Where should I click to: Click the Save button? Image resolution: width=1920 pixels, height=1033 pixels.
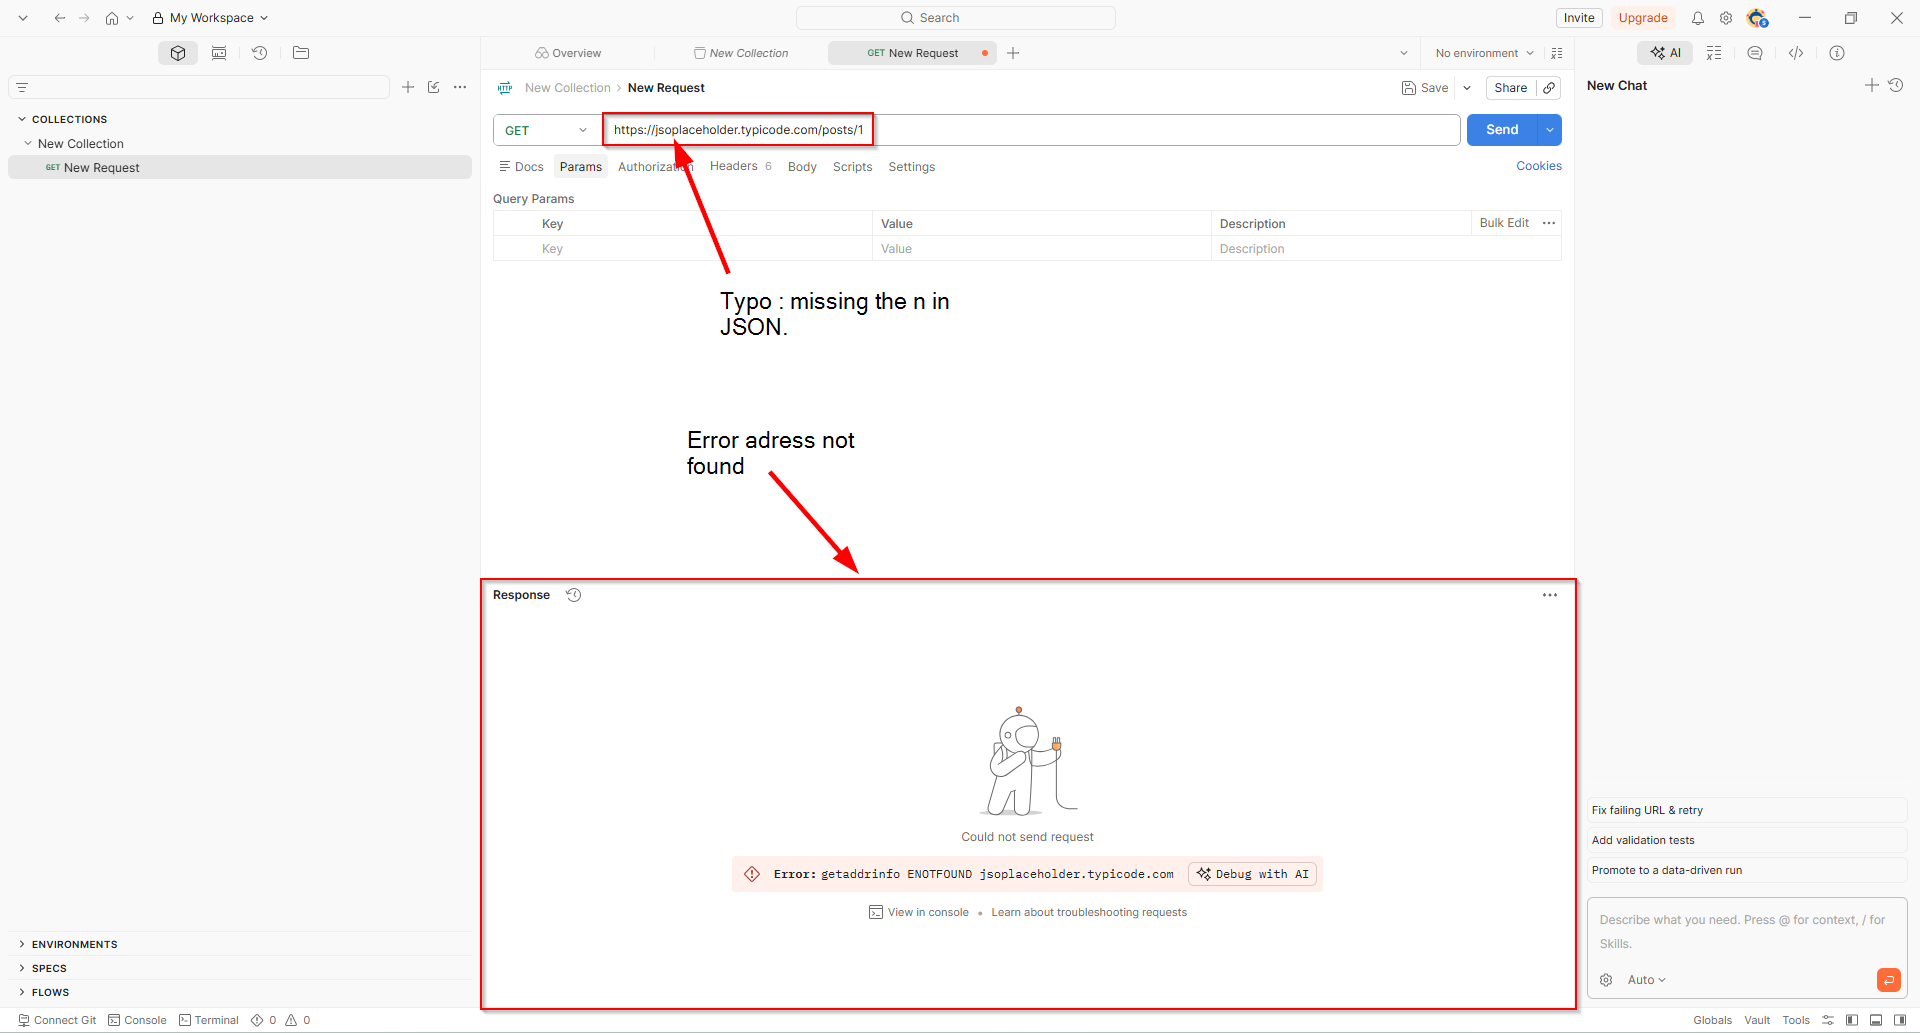[x=1425, y=88]
